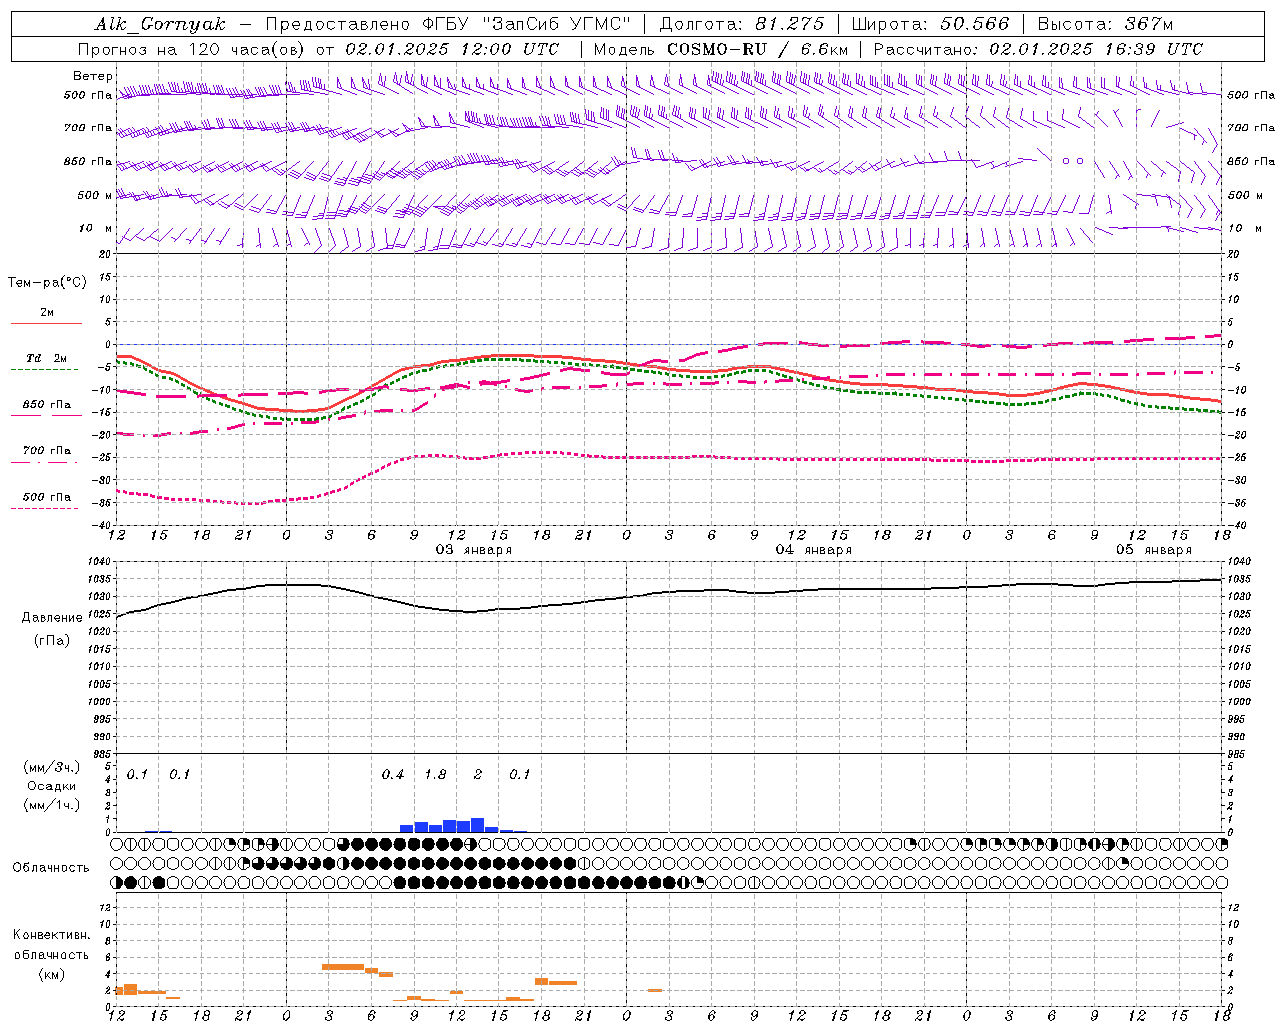Select the 05 января date label

pyautogui.click(x=1154, y=549)
